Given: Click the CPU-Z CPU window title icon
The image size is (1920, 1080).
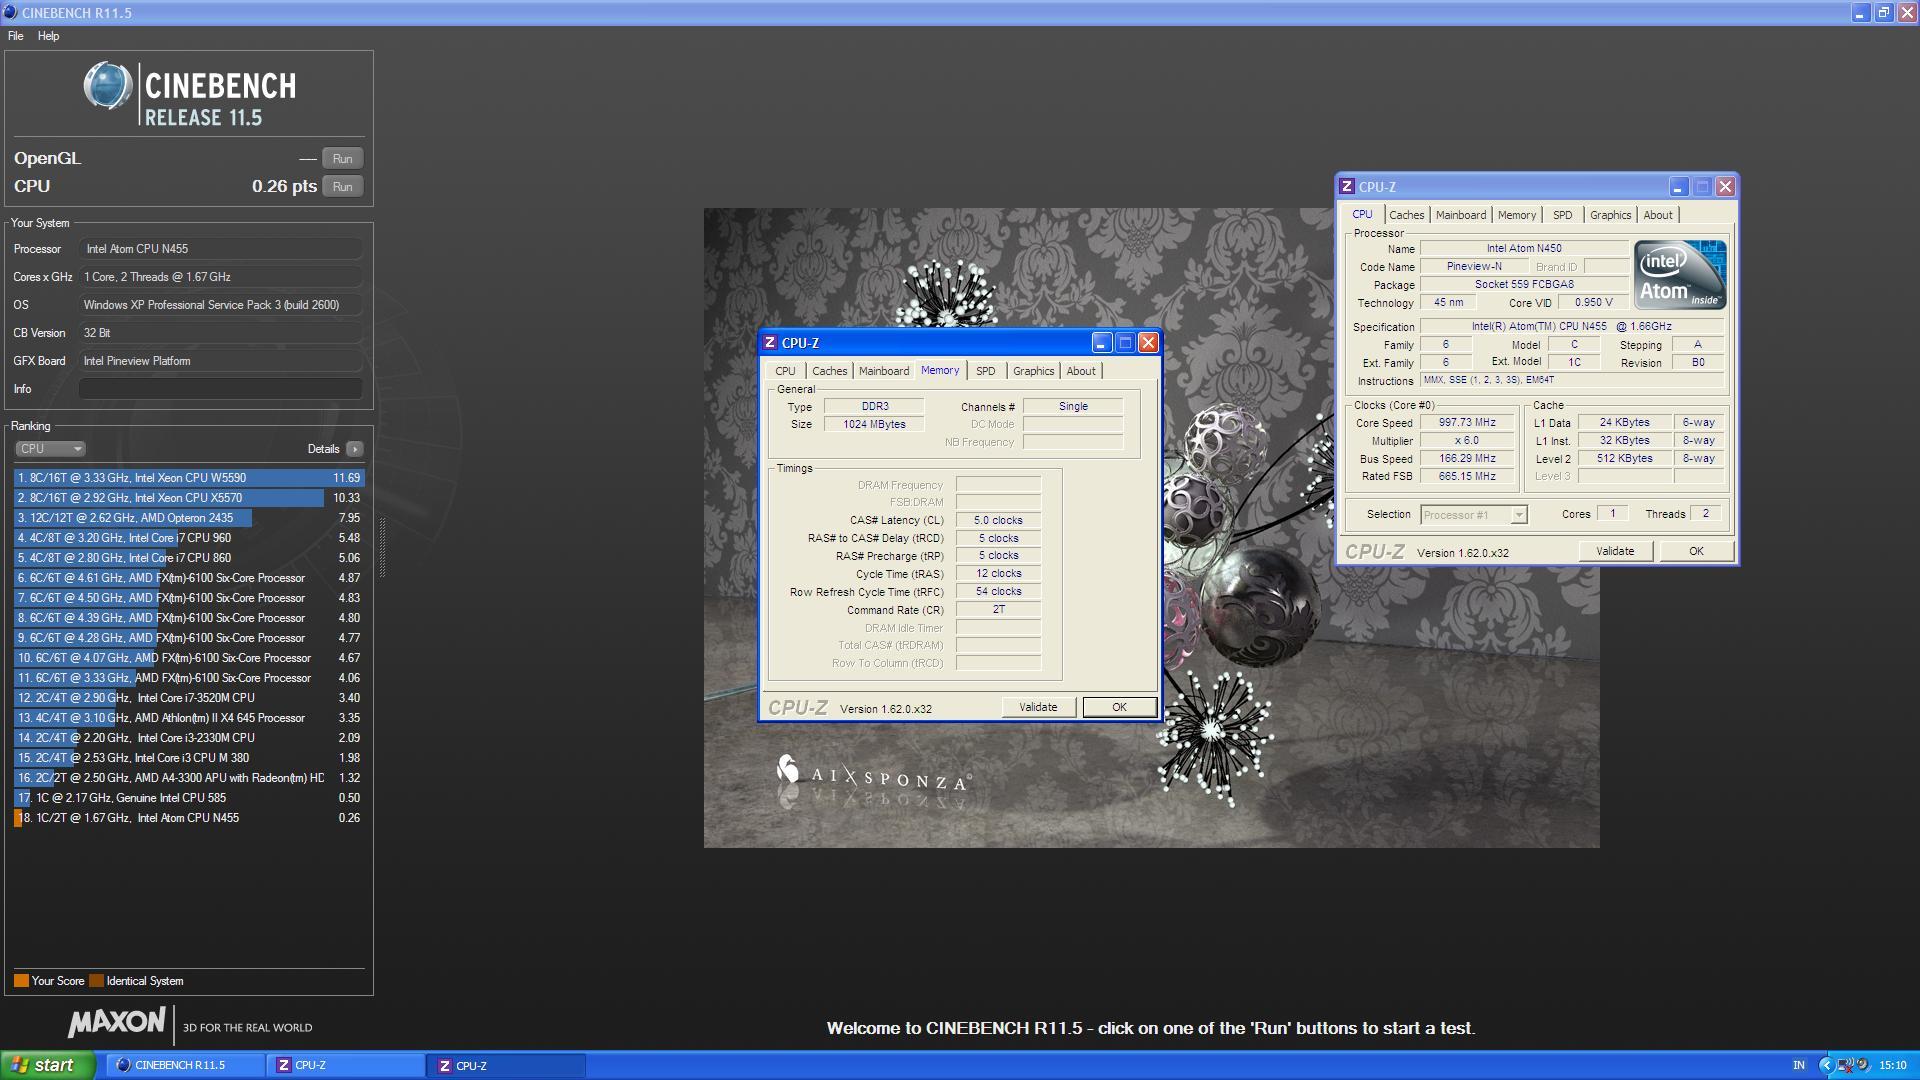Looking at the screenshot, I should click(1347, 187).
